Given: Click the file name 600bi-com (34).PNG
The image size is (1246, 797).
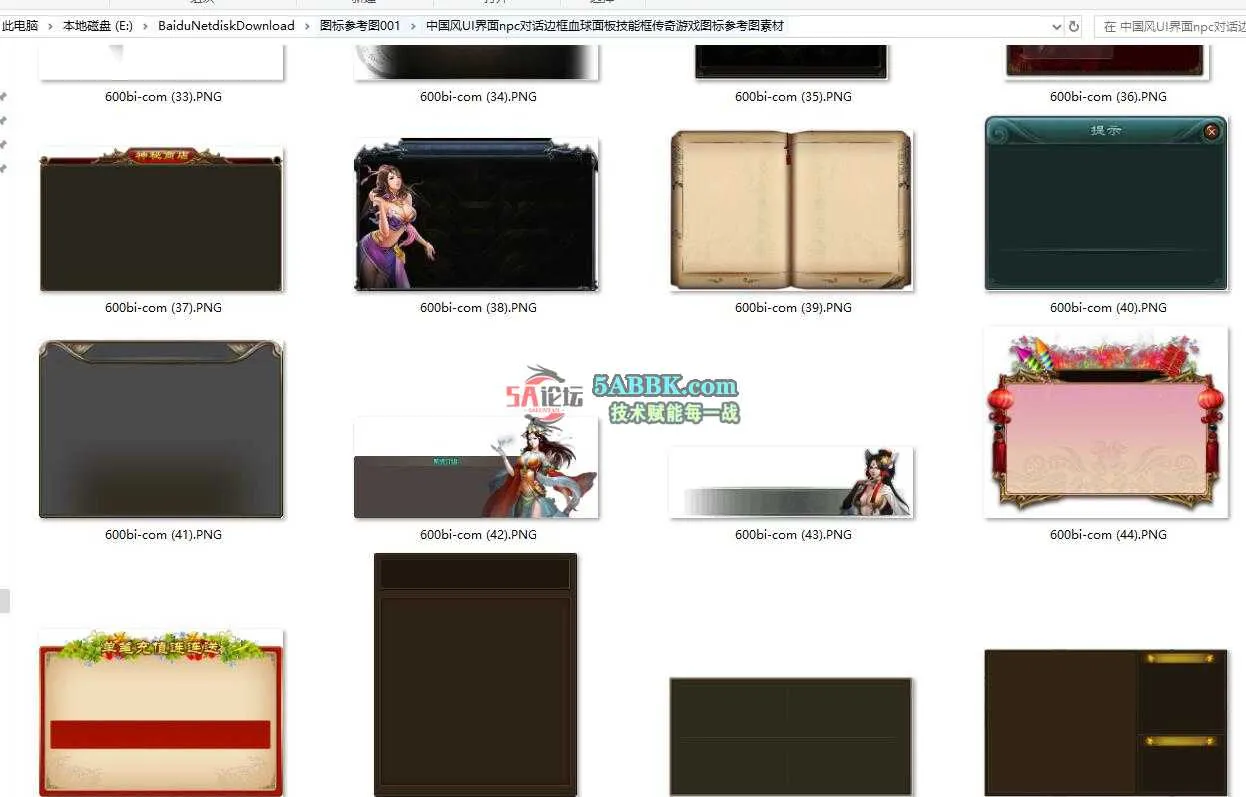Looking at the screenshot, I should tap(478, 97).
